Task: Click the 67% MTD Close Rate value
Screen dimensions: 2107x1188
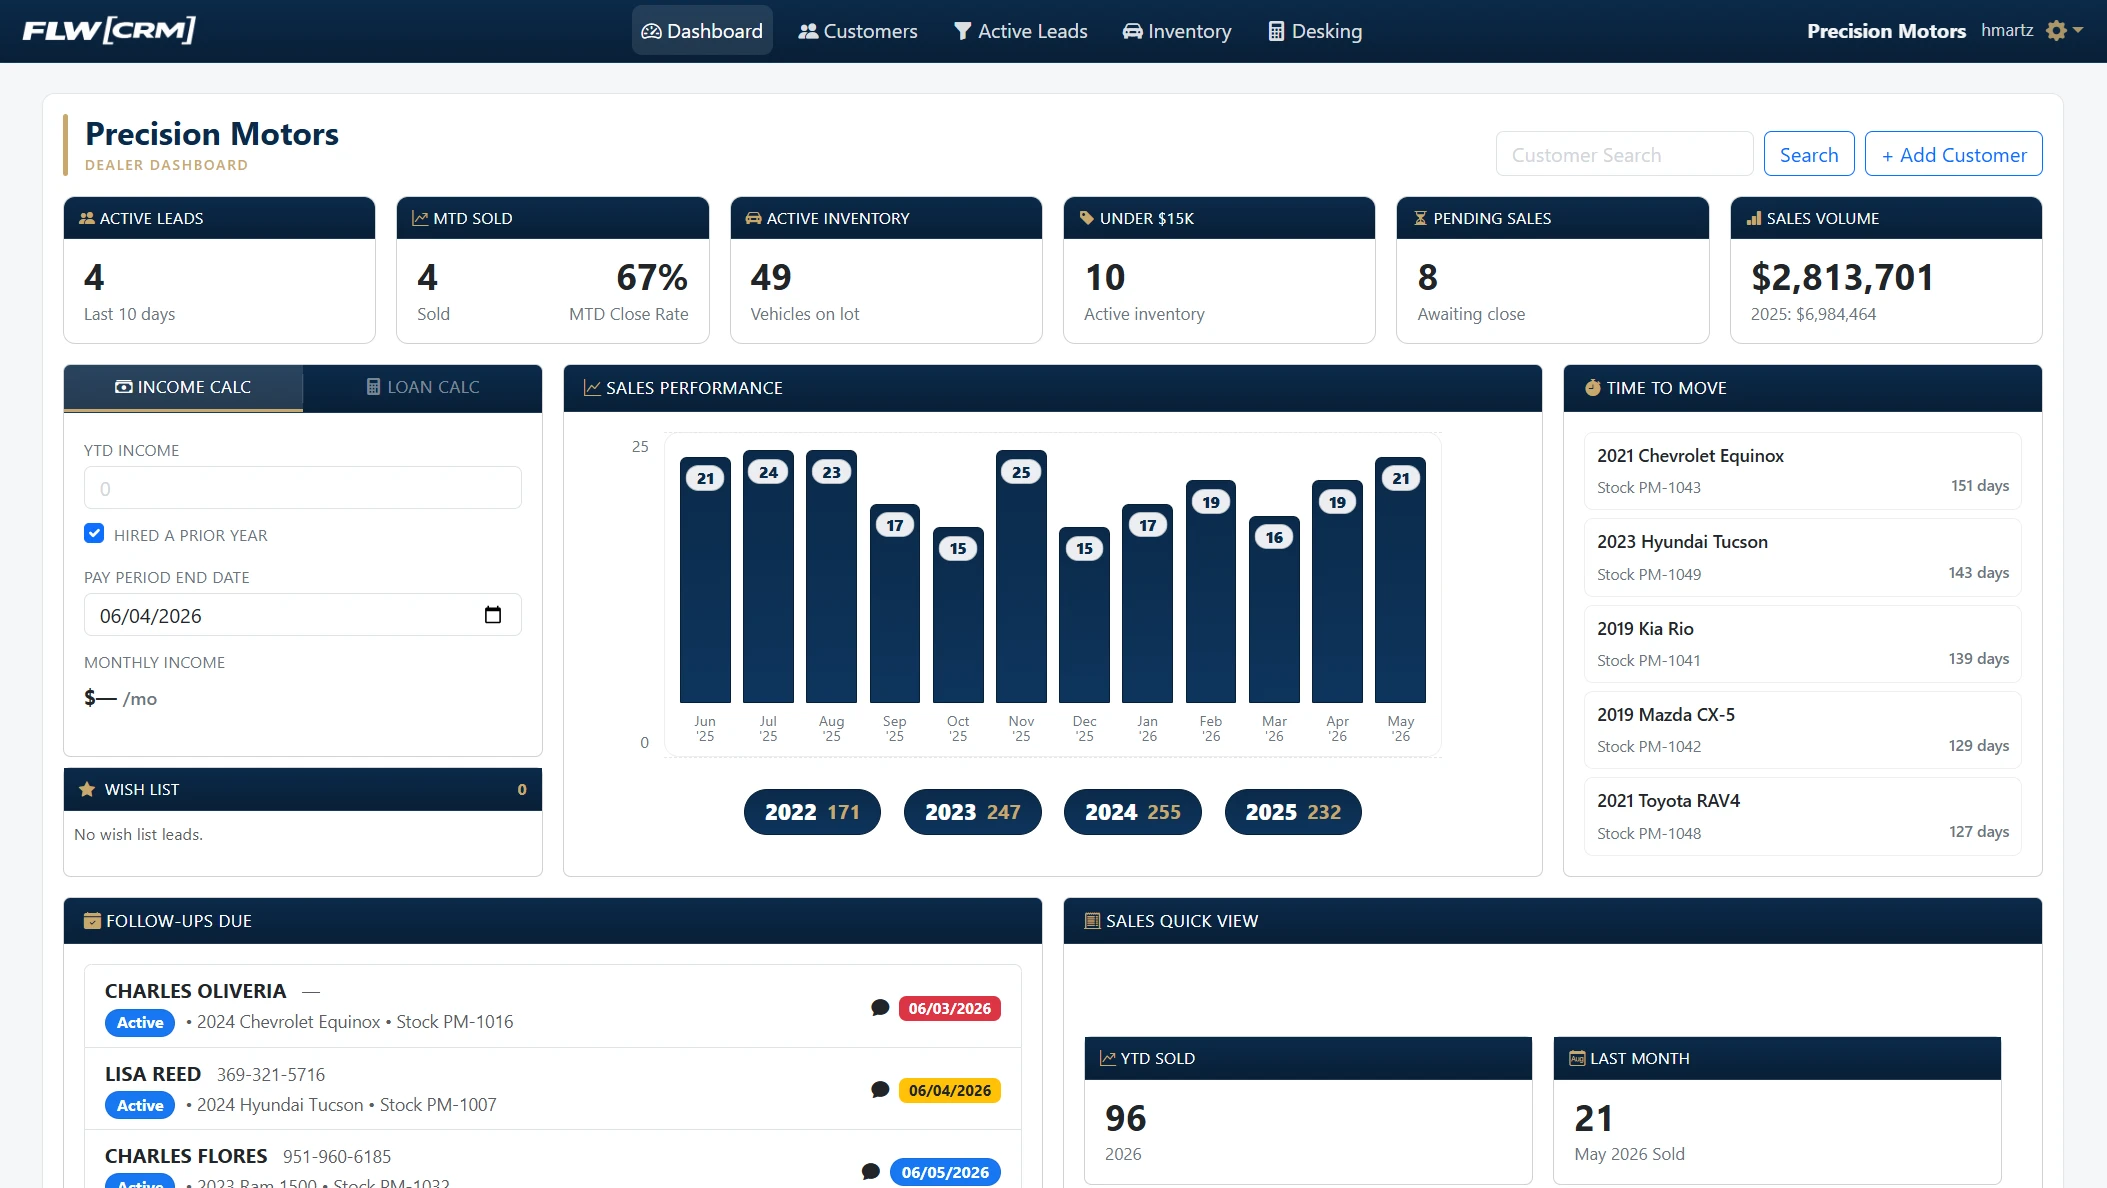Action: point(652,277)
